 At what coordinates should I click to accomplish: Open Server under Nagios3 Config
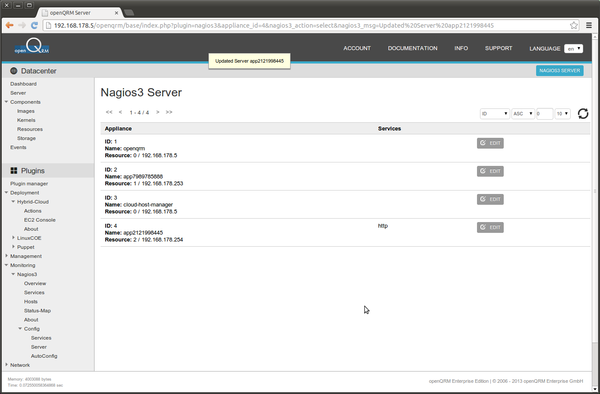click(x=39, y=347)
